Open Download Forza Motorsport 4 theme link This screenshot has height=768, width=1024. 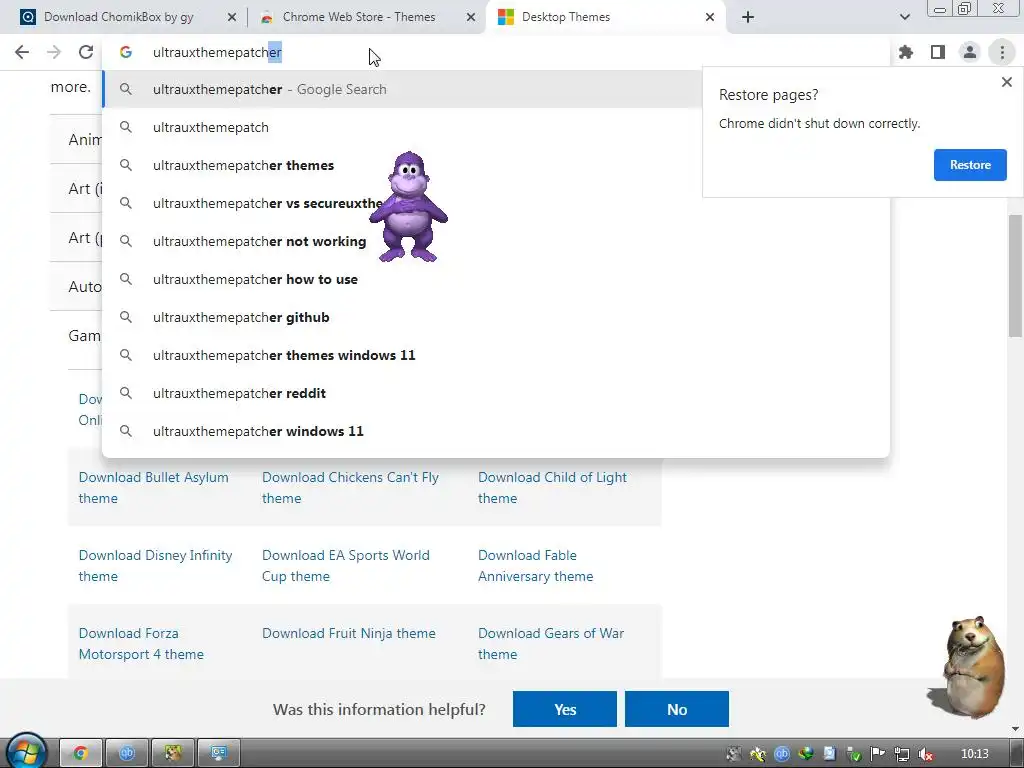click(x=141, y=644)
